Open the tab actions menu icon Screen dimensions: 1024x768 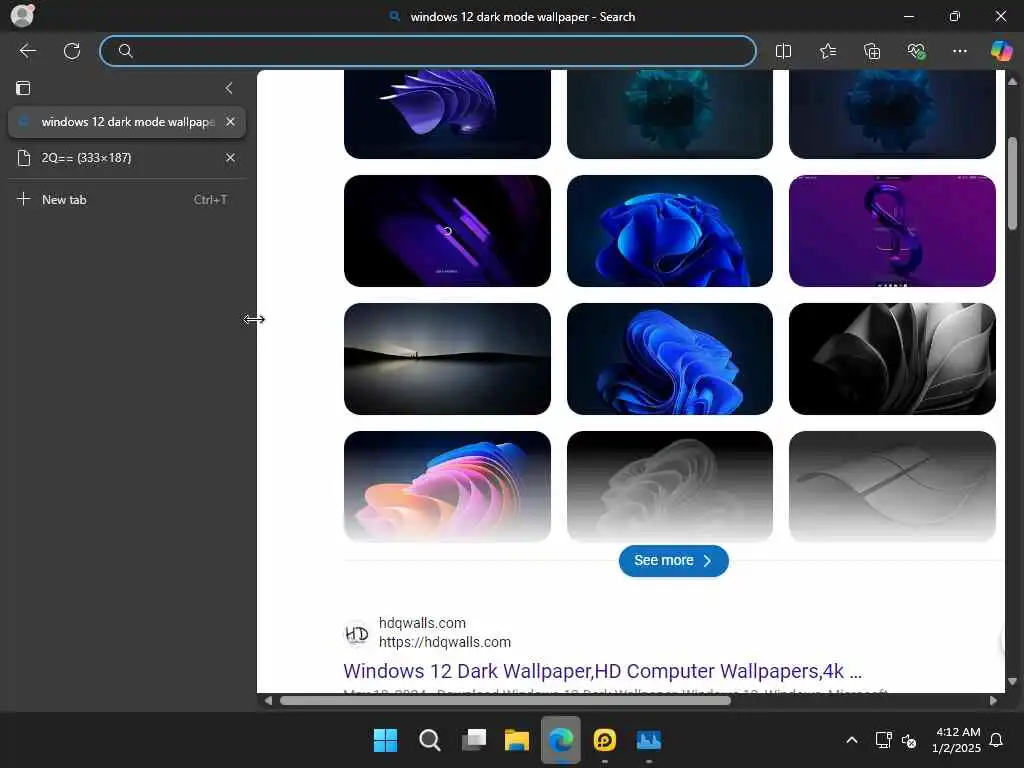(x=23, y=88)
